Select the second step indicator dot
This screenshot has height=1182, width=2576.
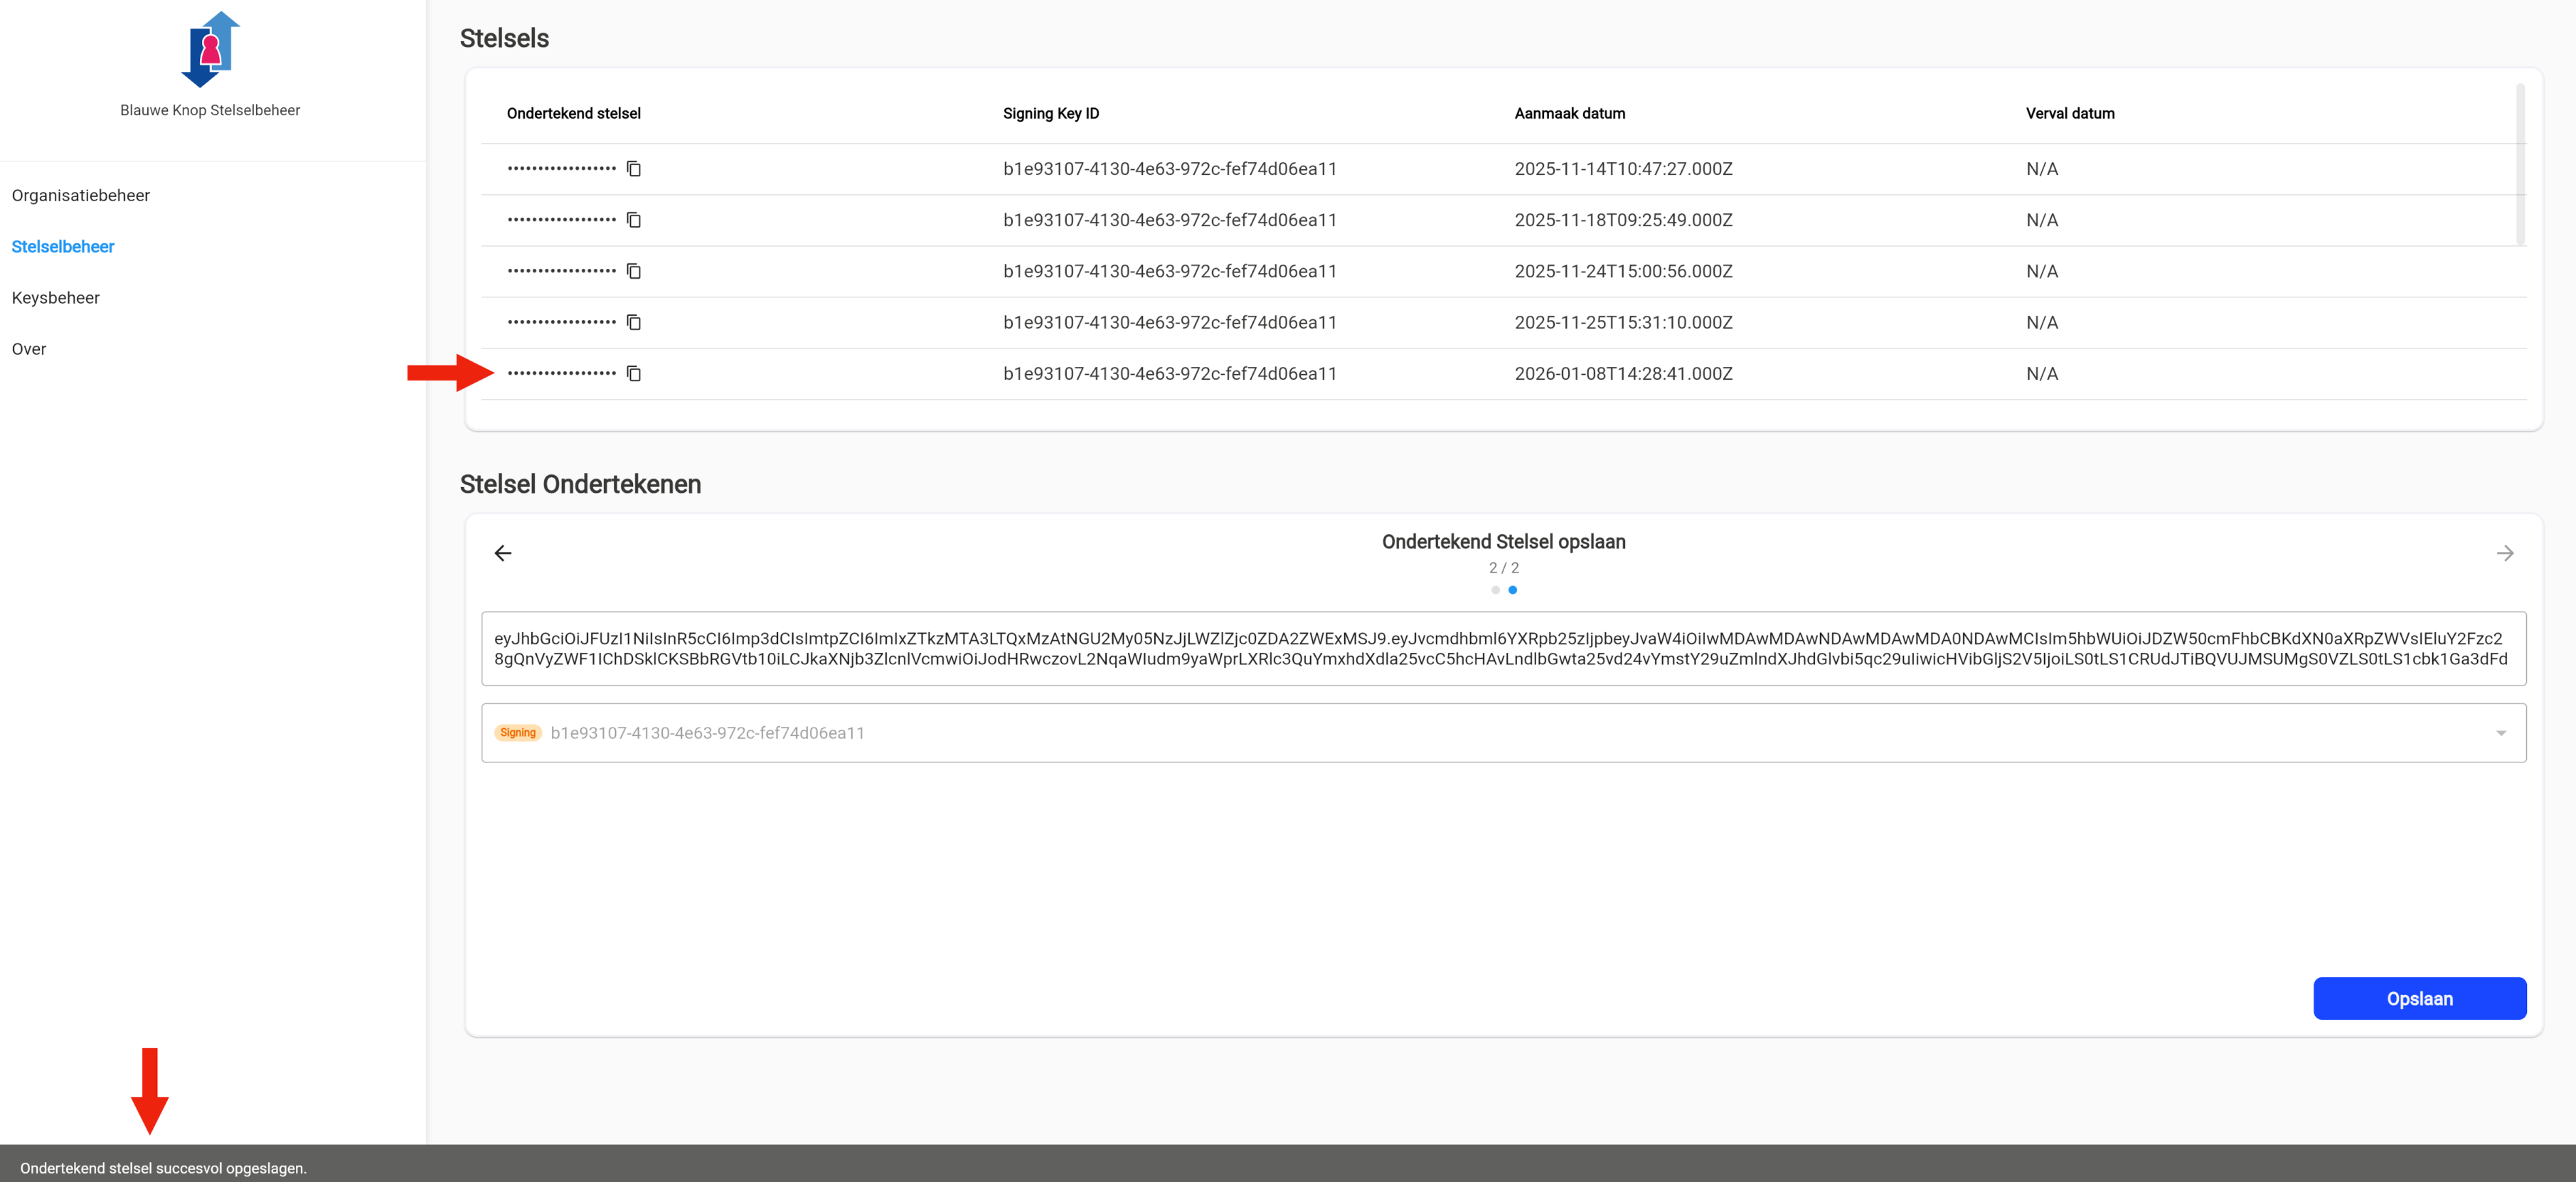click(x=1512, y=590)
